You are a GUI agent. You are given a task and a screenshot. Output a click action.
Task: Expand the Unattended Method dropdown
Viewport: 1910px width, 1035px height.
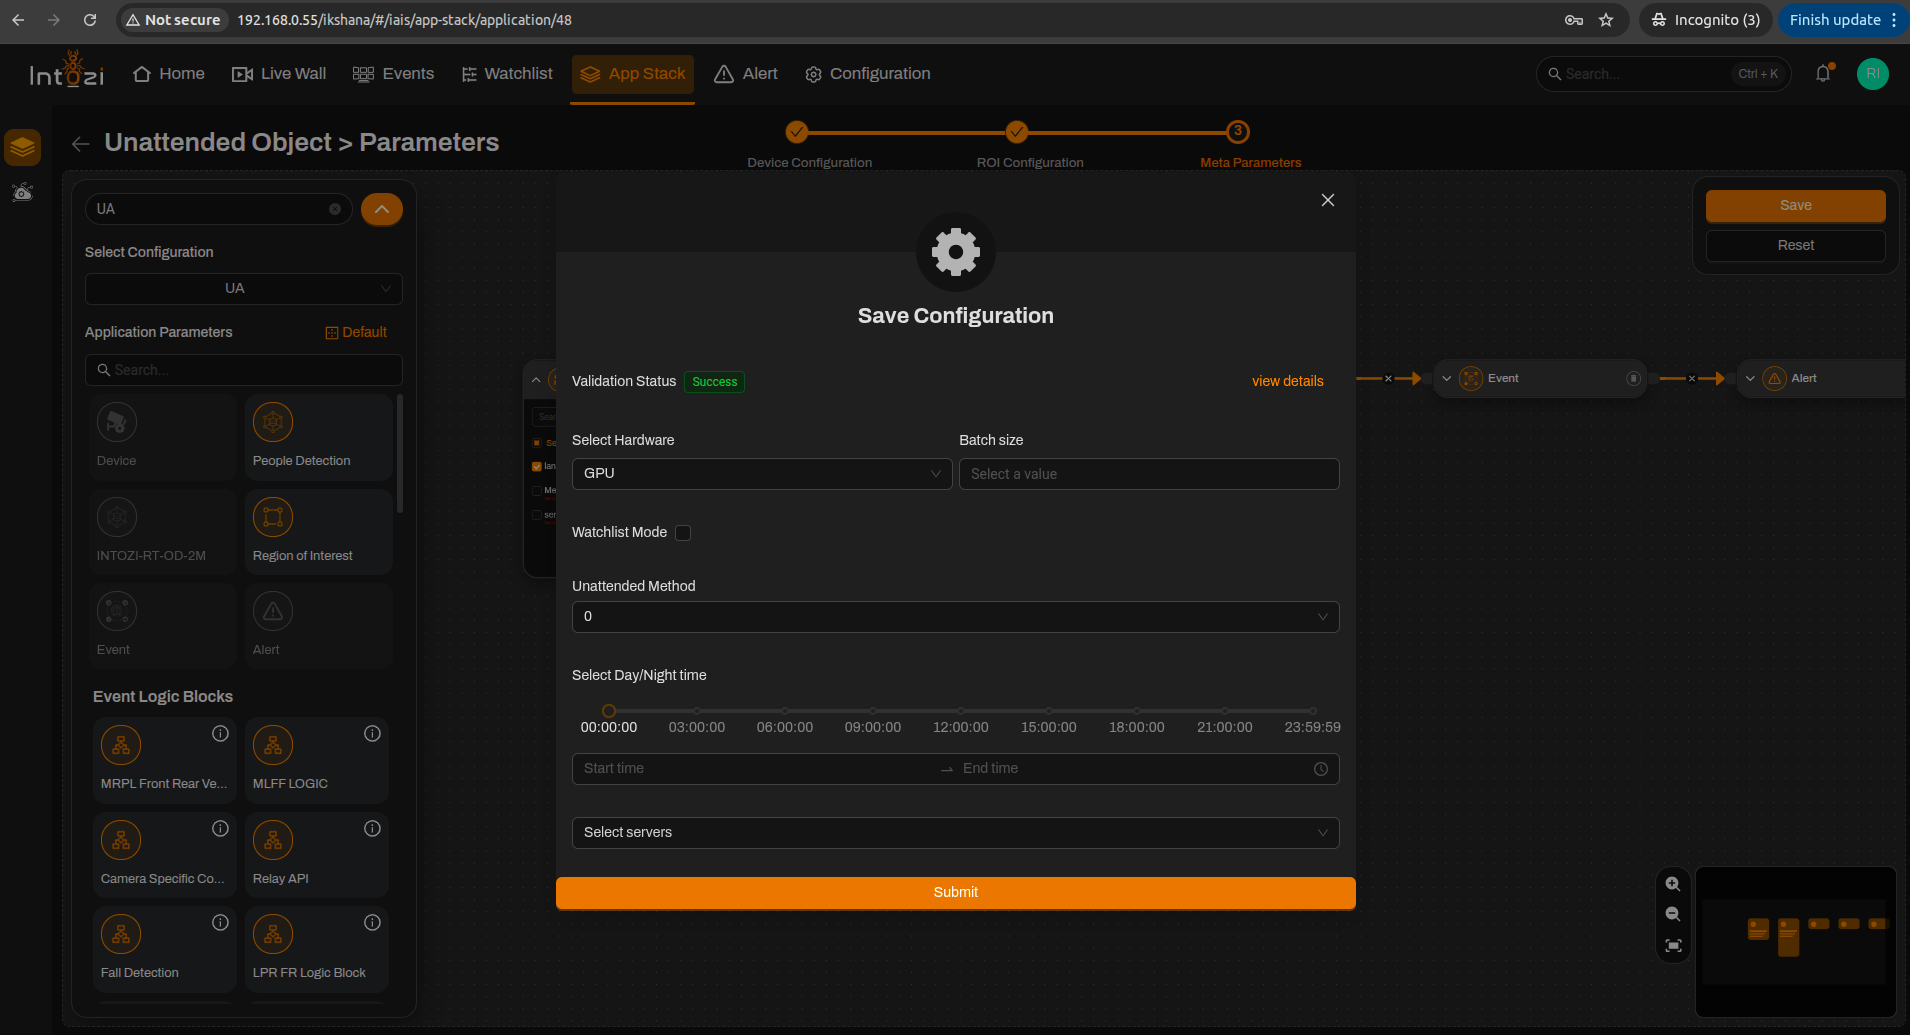[955, 617]
